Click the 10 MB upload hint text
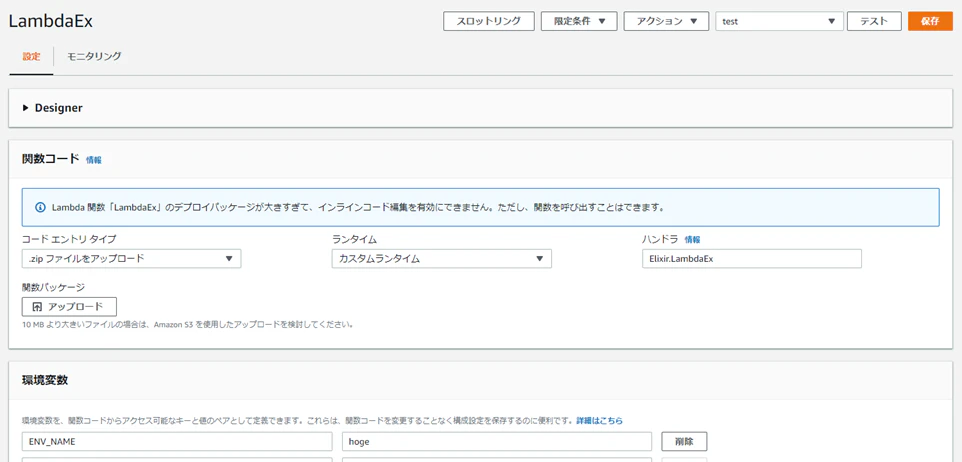Image resolution: width=962 pixels, height=462 pixels. 188,324
